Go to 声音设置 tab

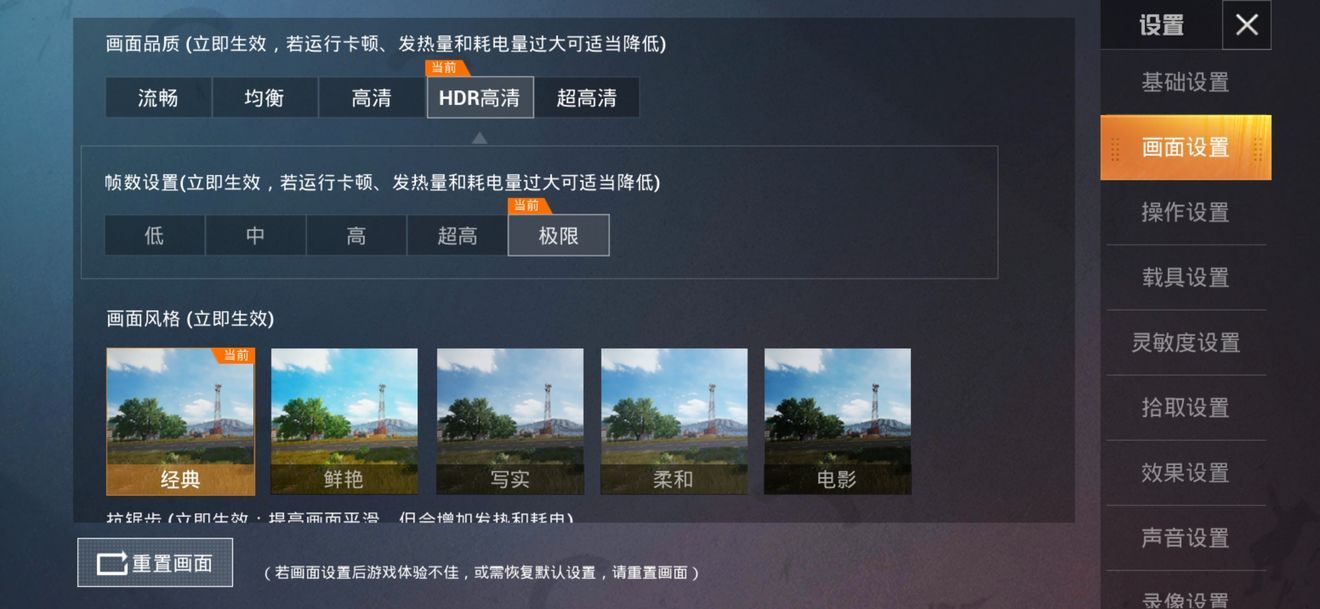[x=1185, y=537]
